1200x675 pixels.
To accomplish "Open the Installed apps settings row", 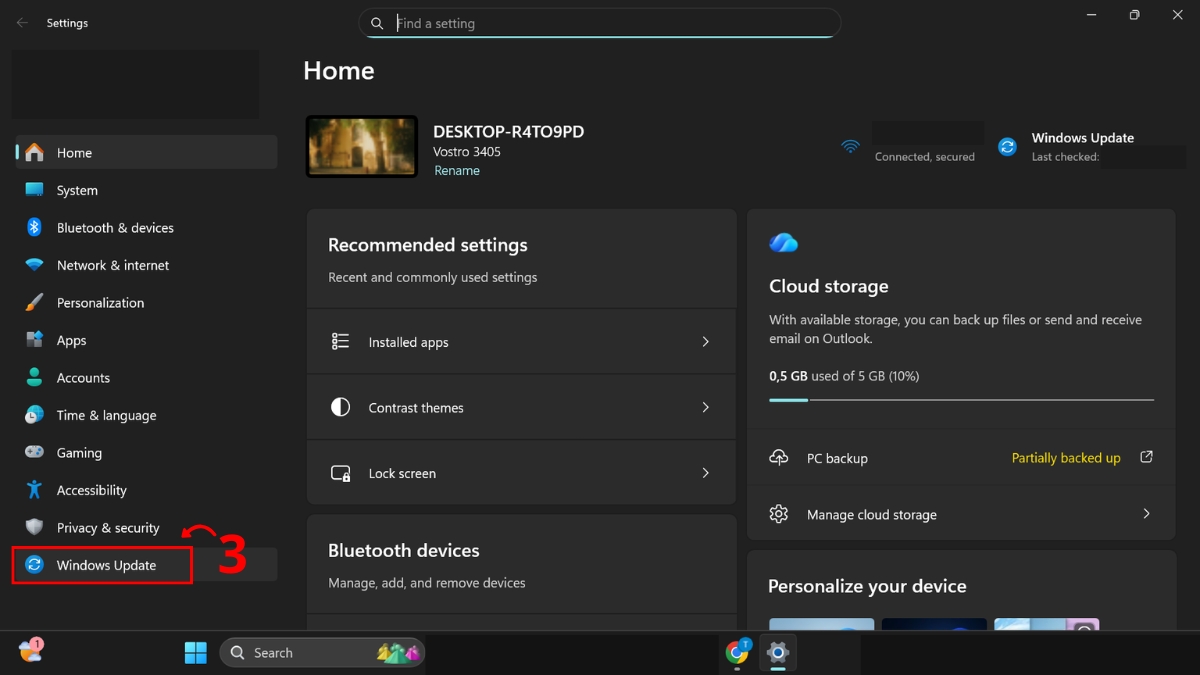I will tap(520, 341).
